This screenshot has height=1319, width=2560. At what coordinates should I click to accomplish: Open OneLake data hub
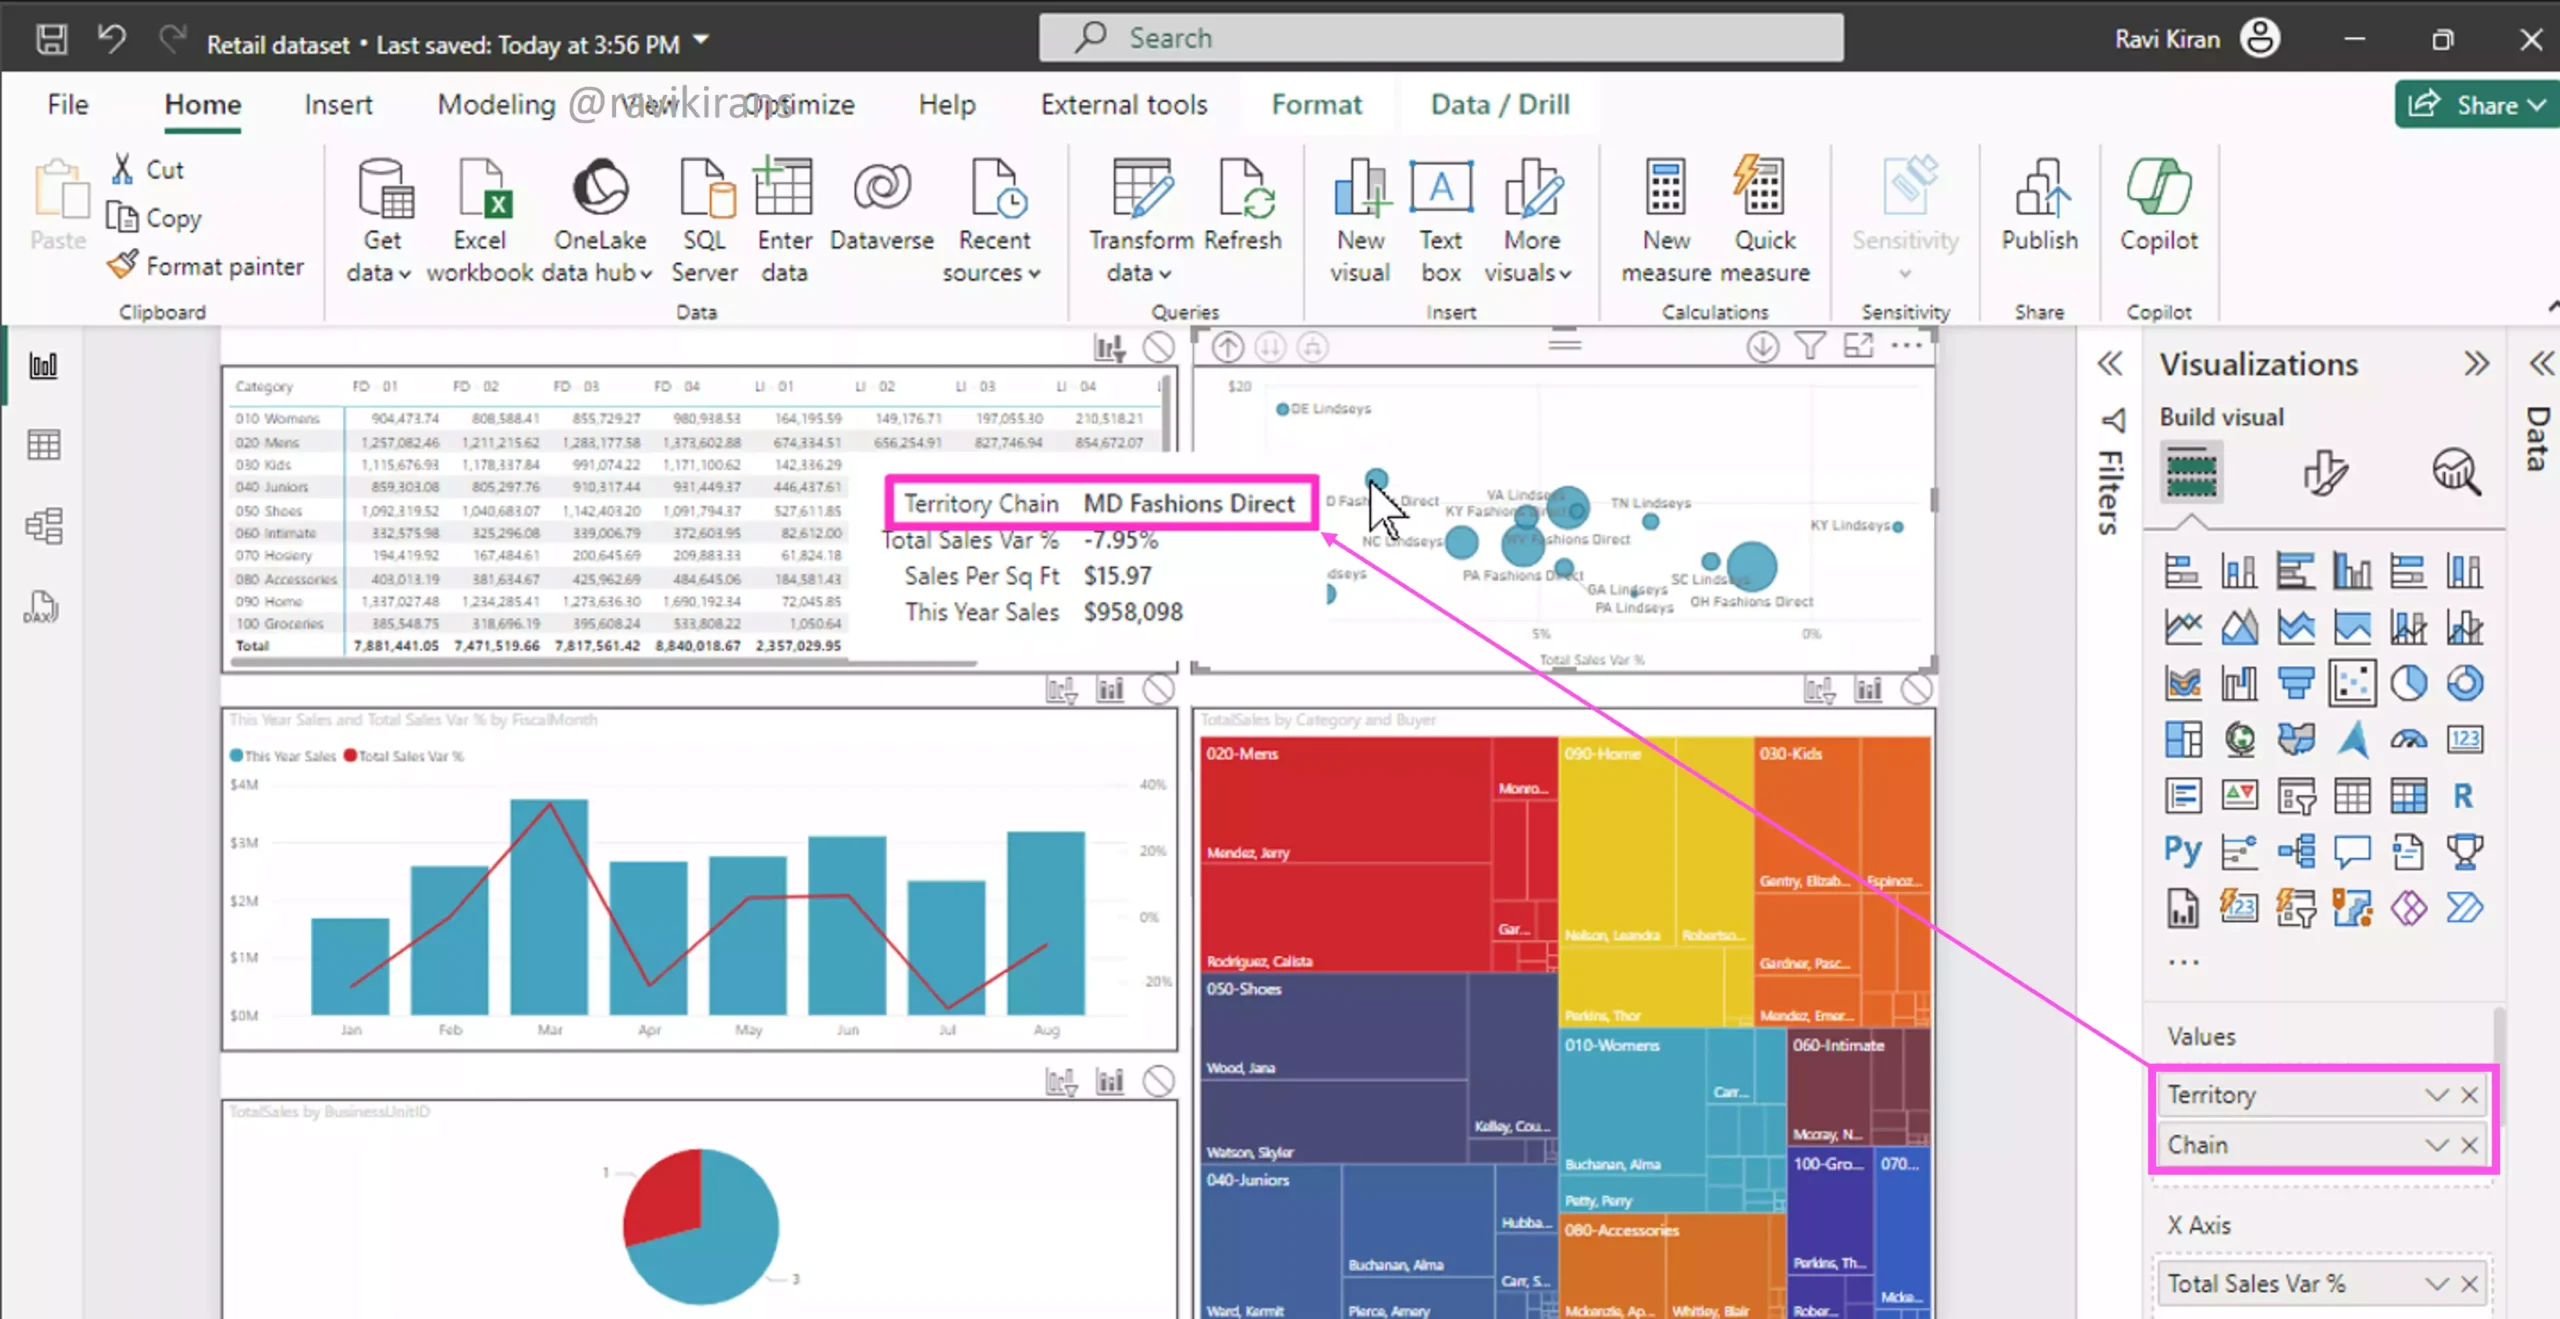tap(600, 220)
